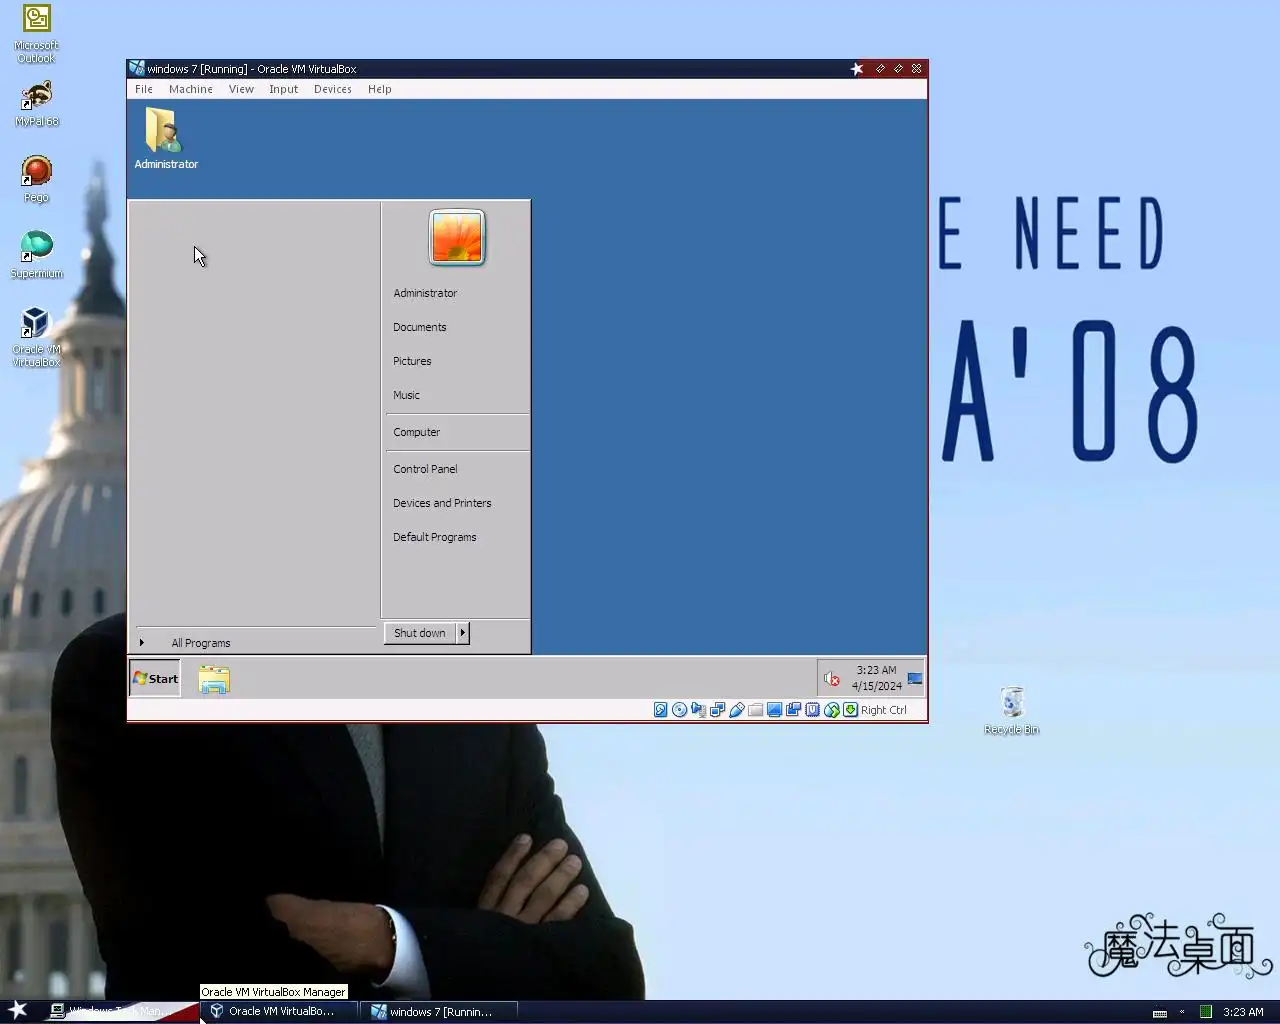Open MyPal 68 browser shortcut

coord(36,104)
